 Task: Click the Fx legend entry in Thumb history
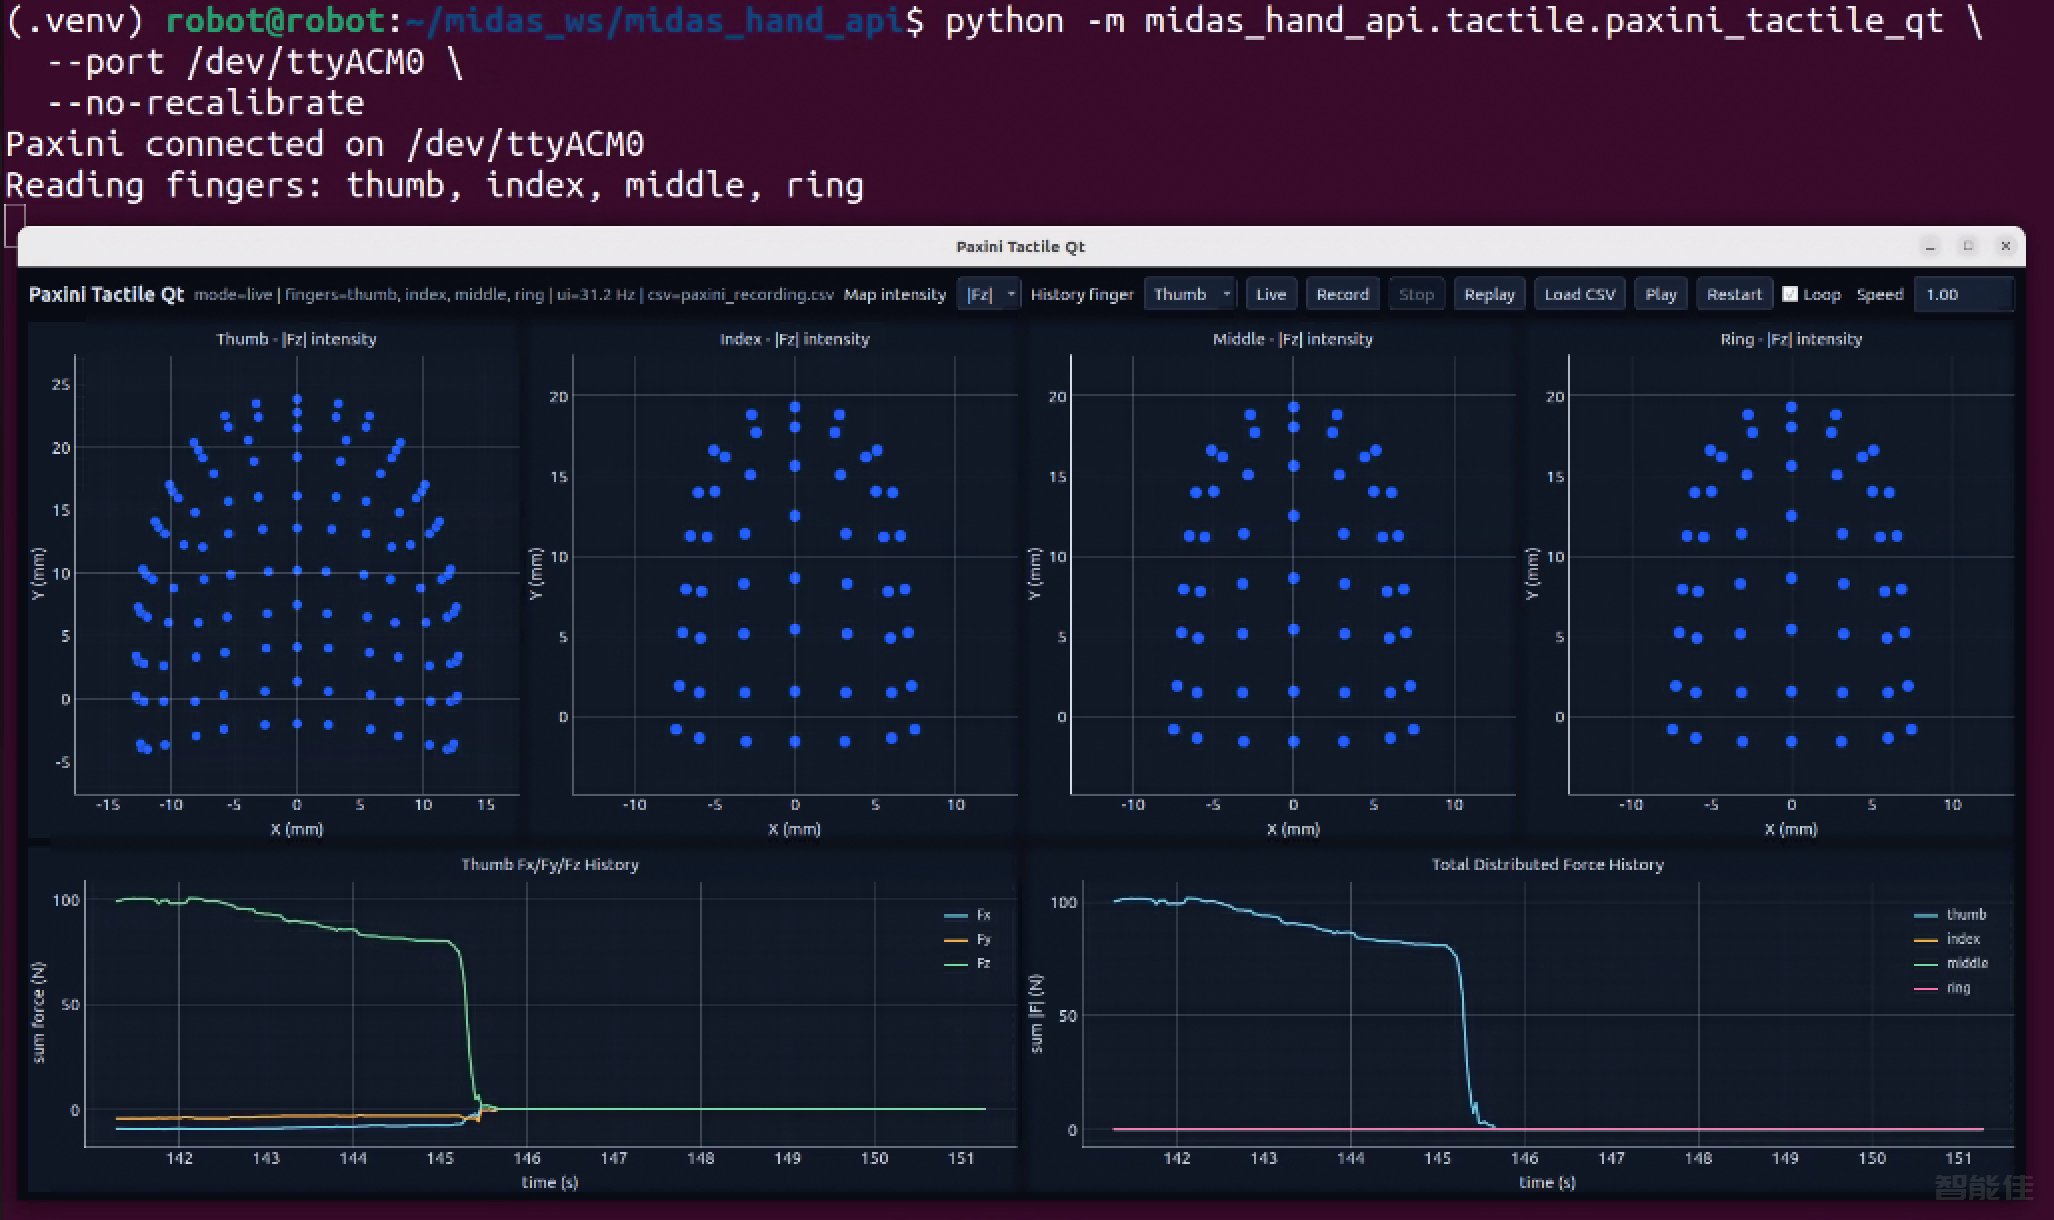[x=968, y=915]
